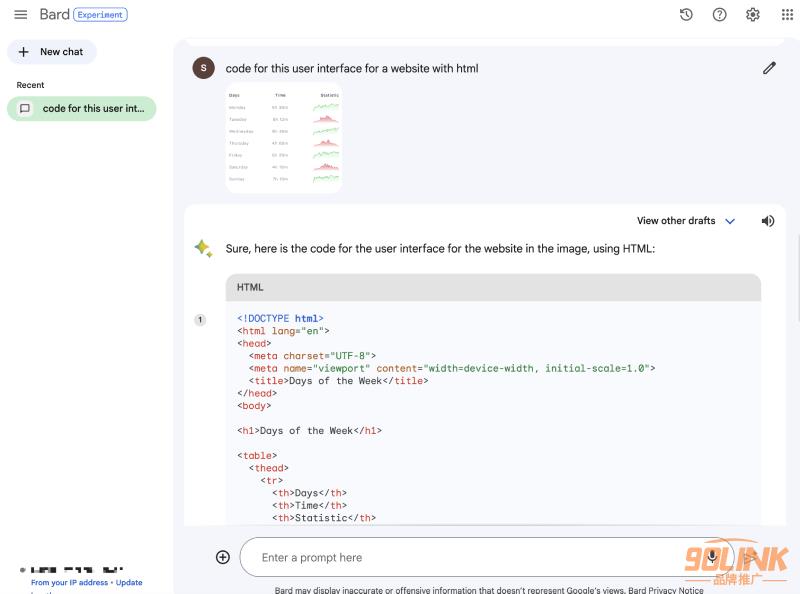
Task: Edit the prompt with pencil icon
Action: coord(769,68)
